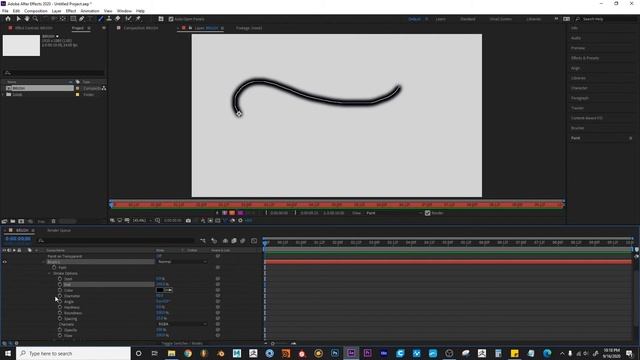The height and width of the screenshot is (360, 640).
Task: Select the Roto Brush tool
Action: click(x=129, y=19)
